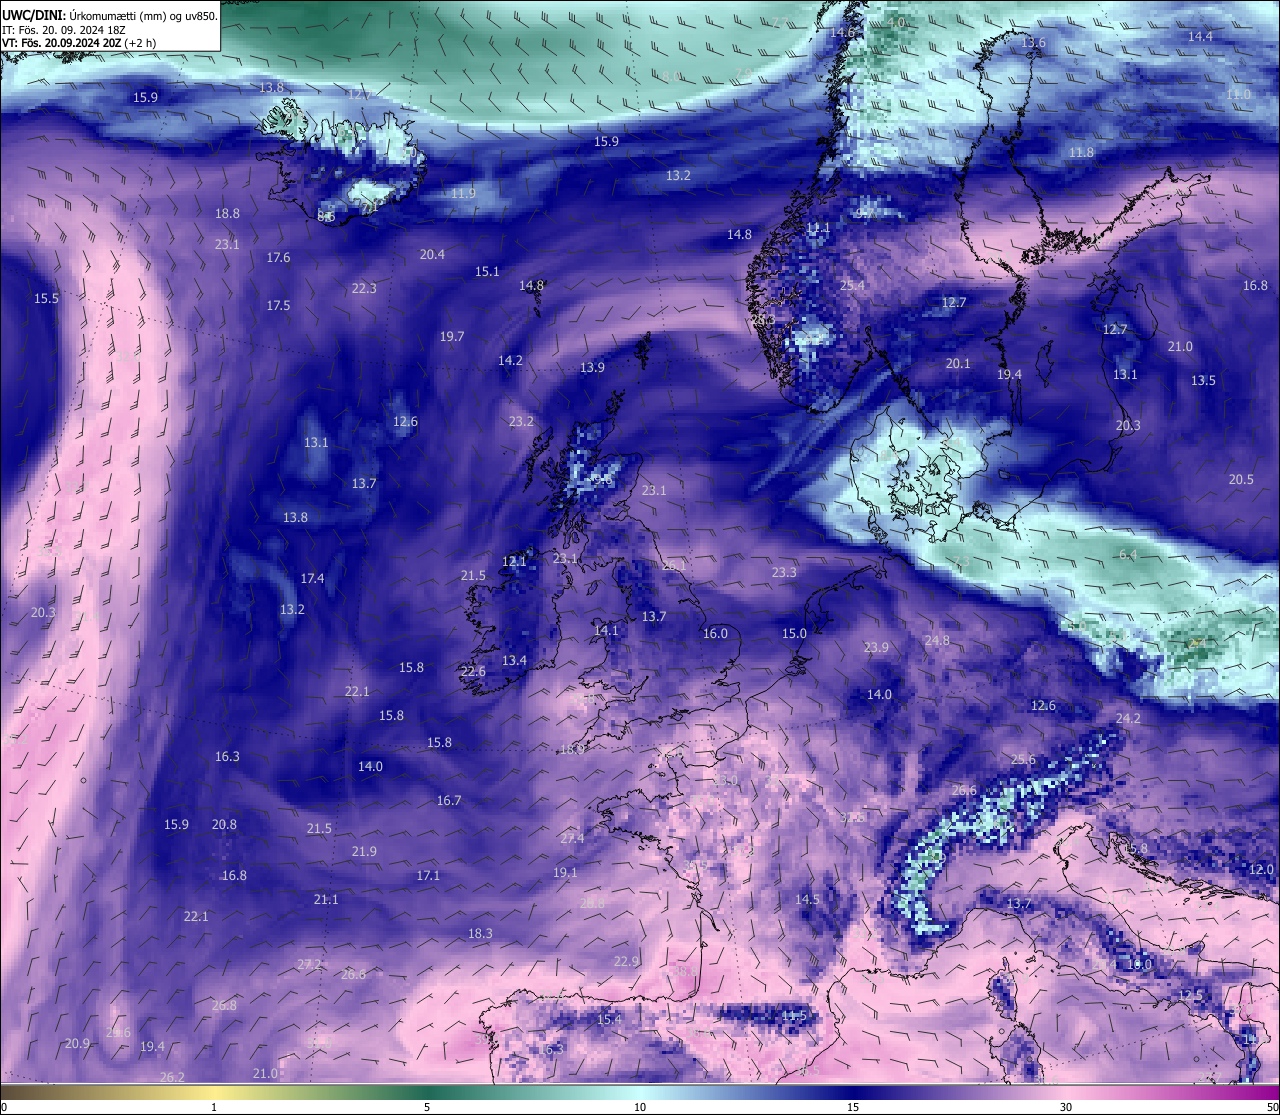This screenshot has width=1280, height=1115.
Task: Click the map value 21.1
Action: click(326, 900)
